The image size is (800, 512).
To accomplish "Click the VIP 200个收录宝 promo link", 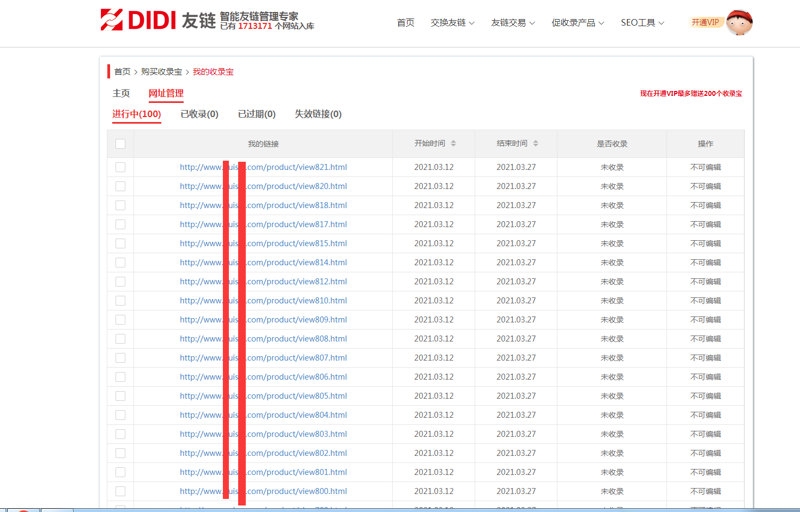I will pyautogui.click(x=691, y=94).
